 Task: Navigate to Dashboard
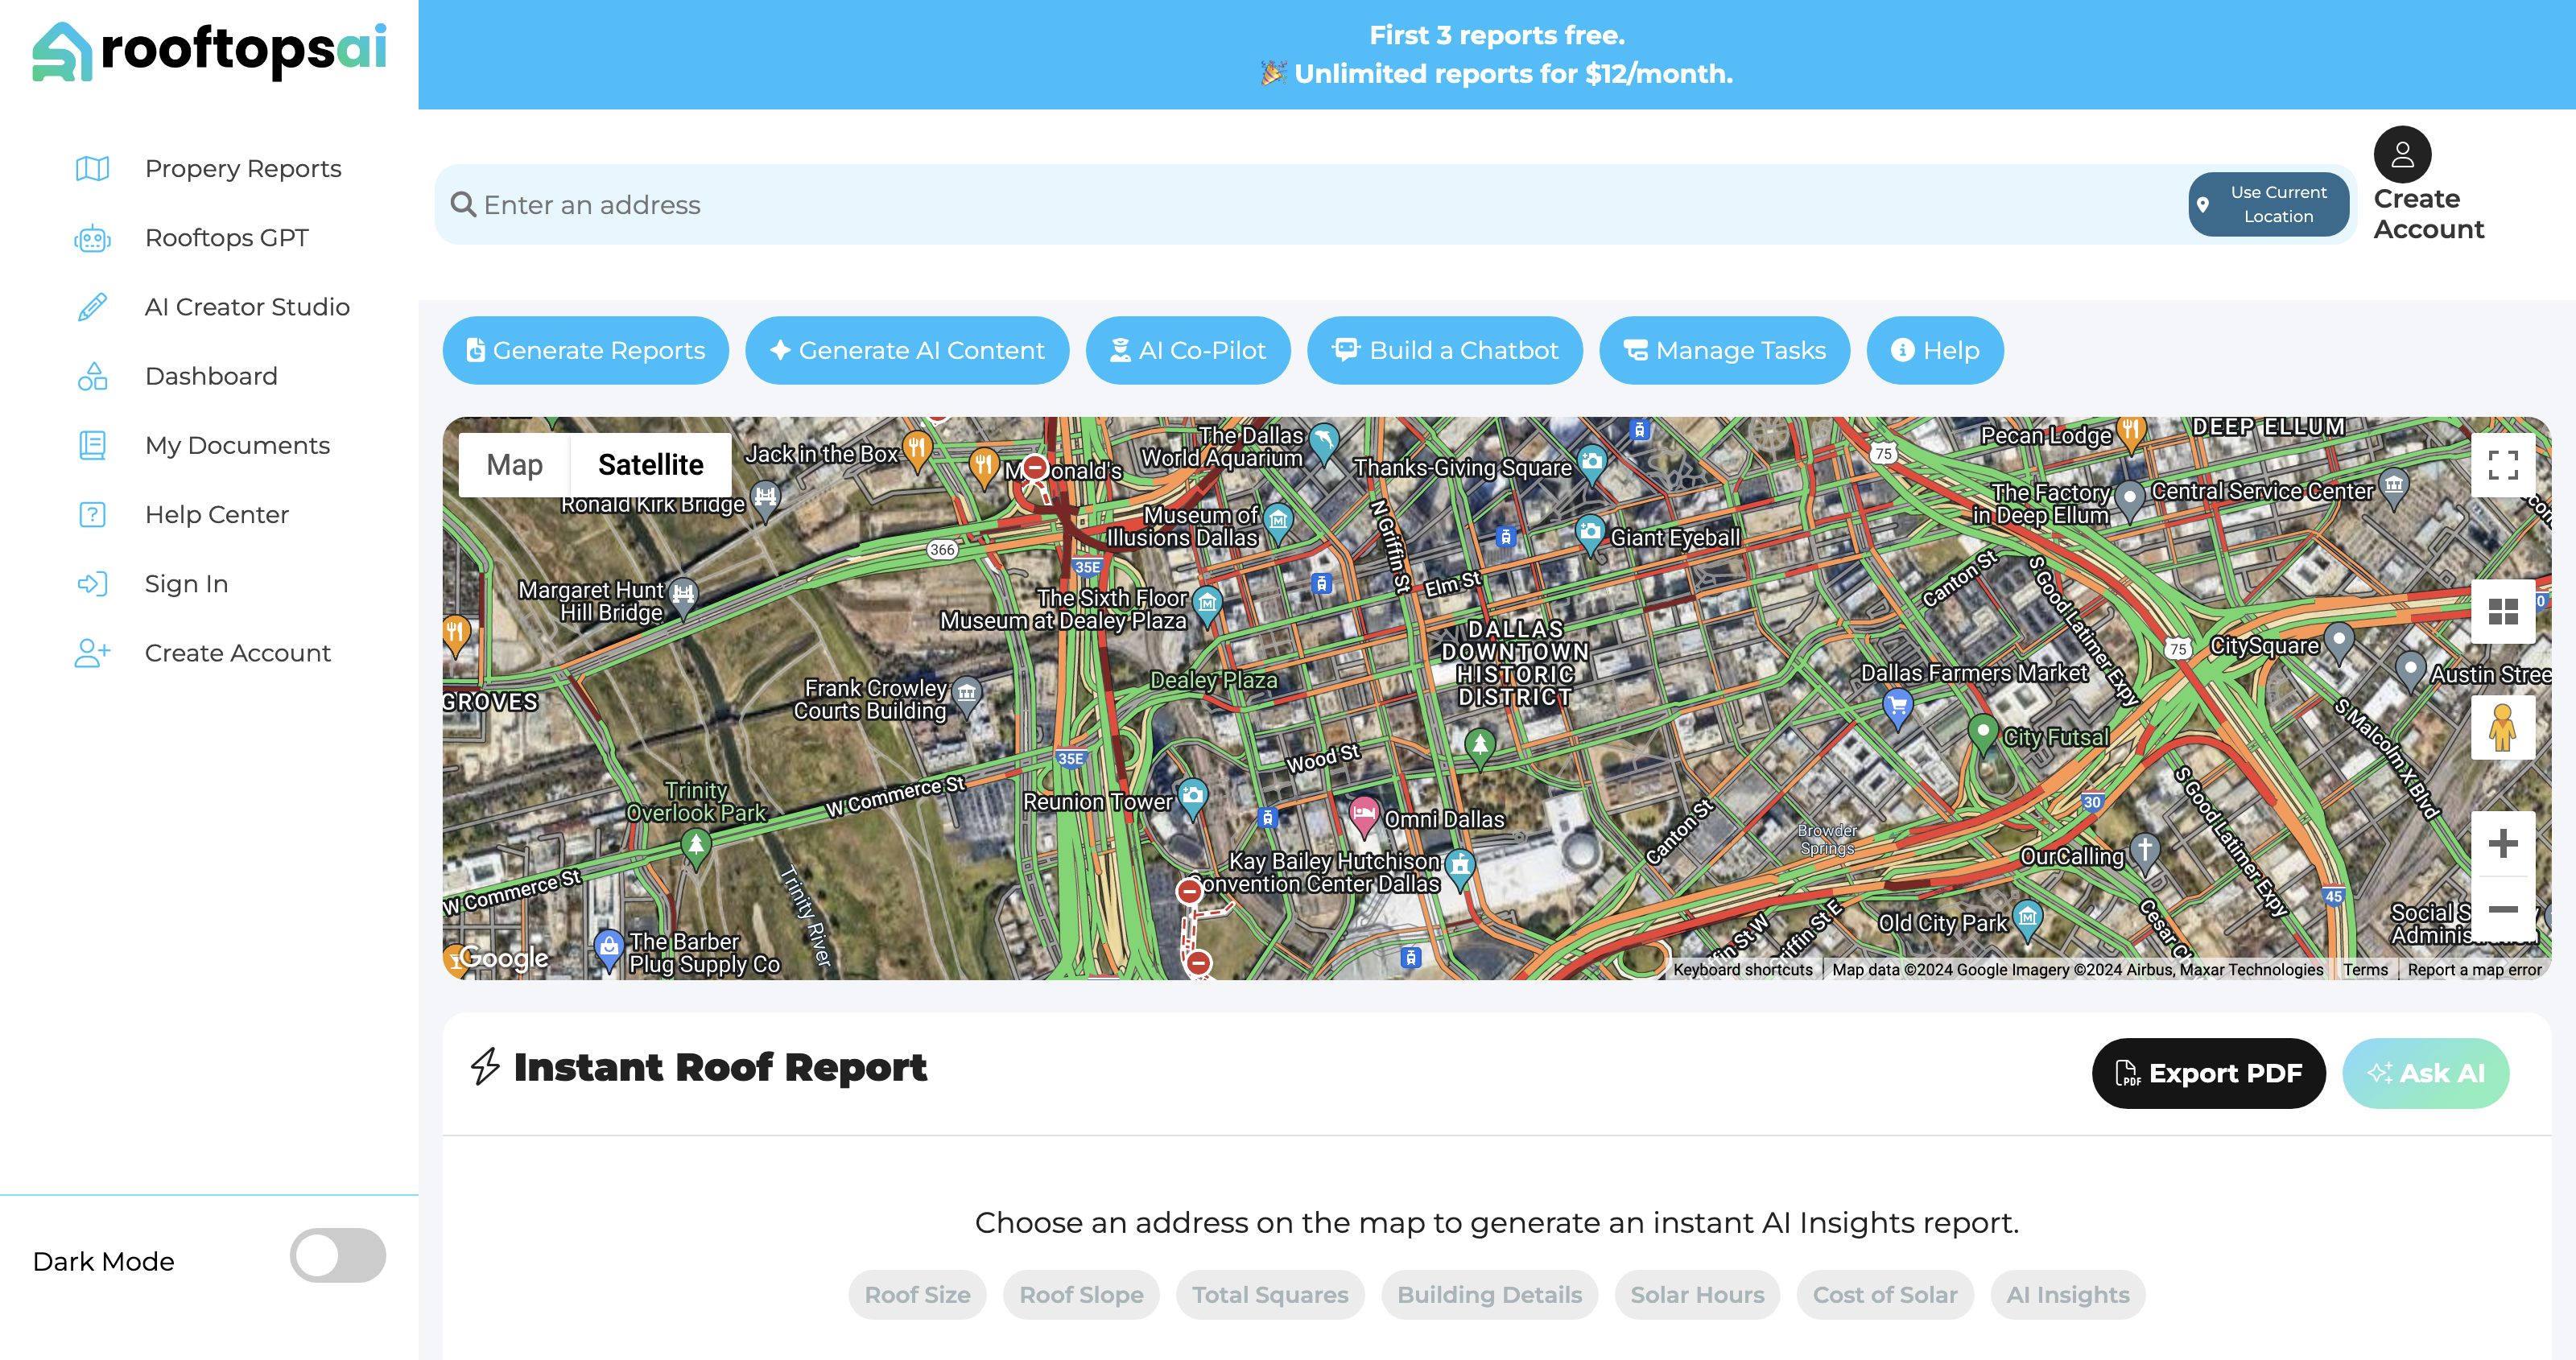click(x=211, y=376)
